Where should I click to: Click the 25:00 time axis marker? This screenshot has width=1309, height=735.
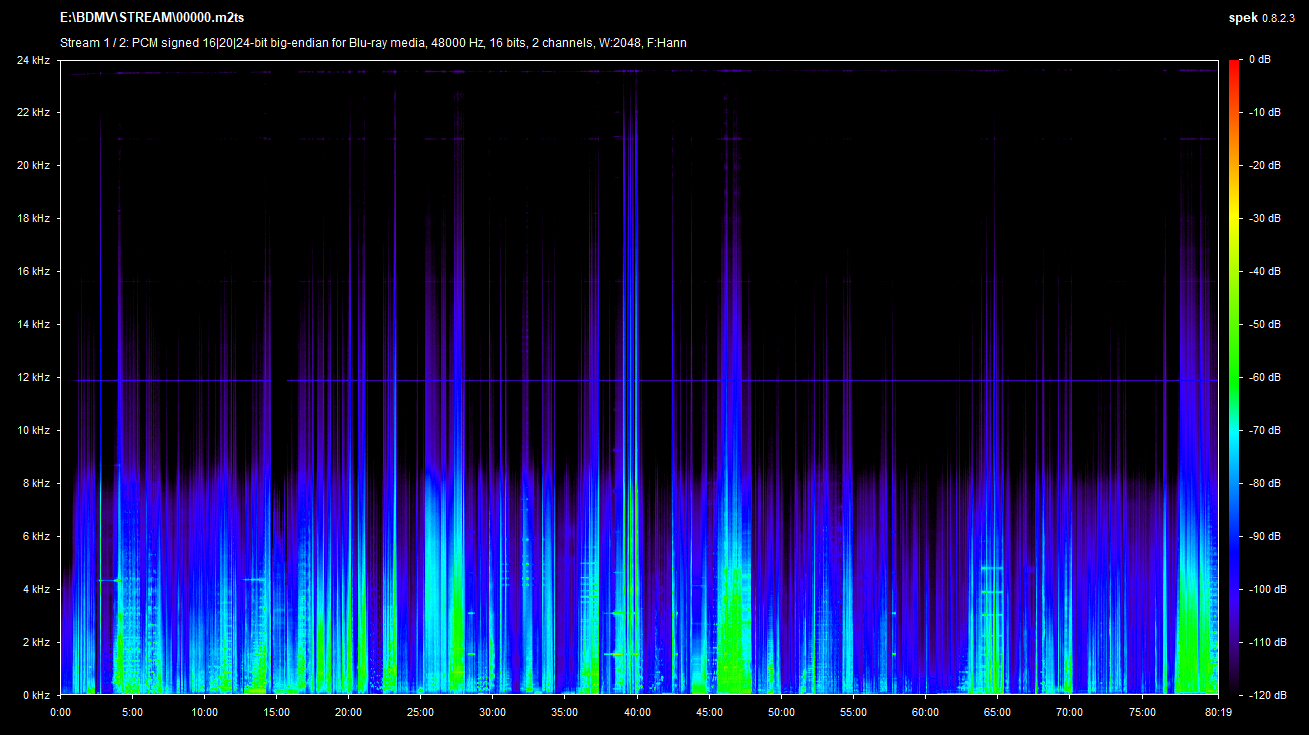click(421, 713)
